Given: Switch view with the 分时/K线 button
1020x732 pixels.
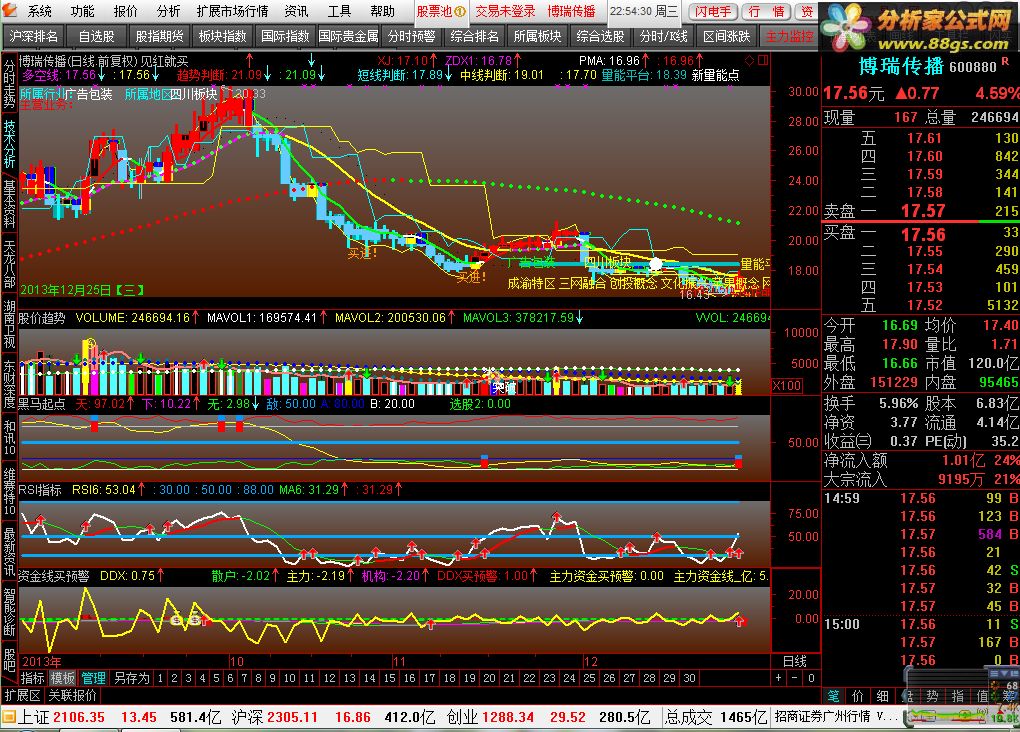Looking at the screenshot, I should [664, 36].
